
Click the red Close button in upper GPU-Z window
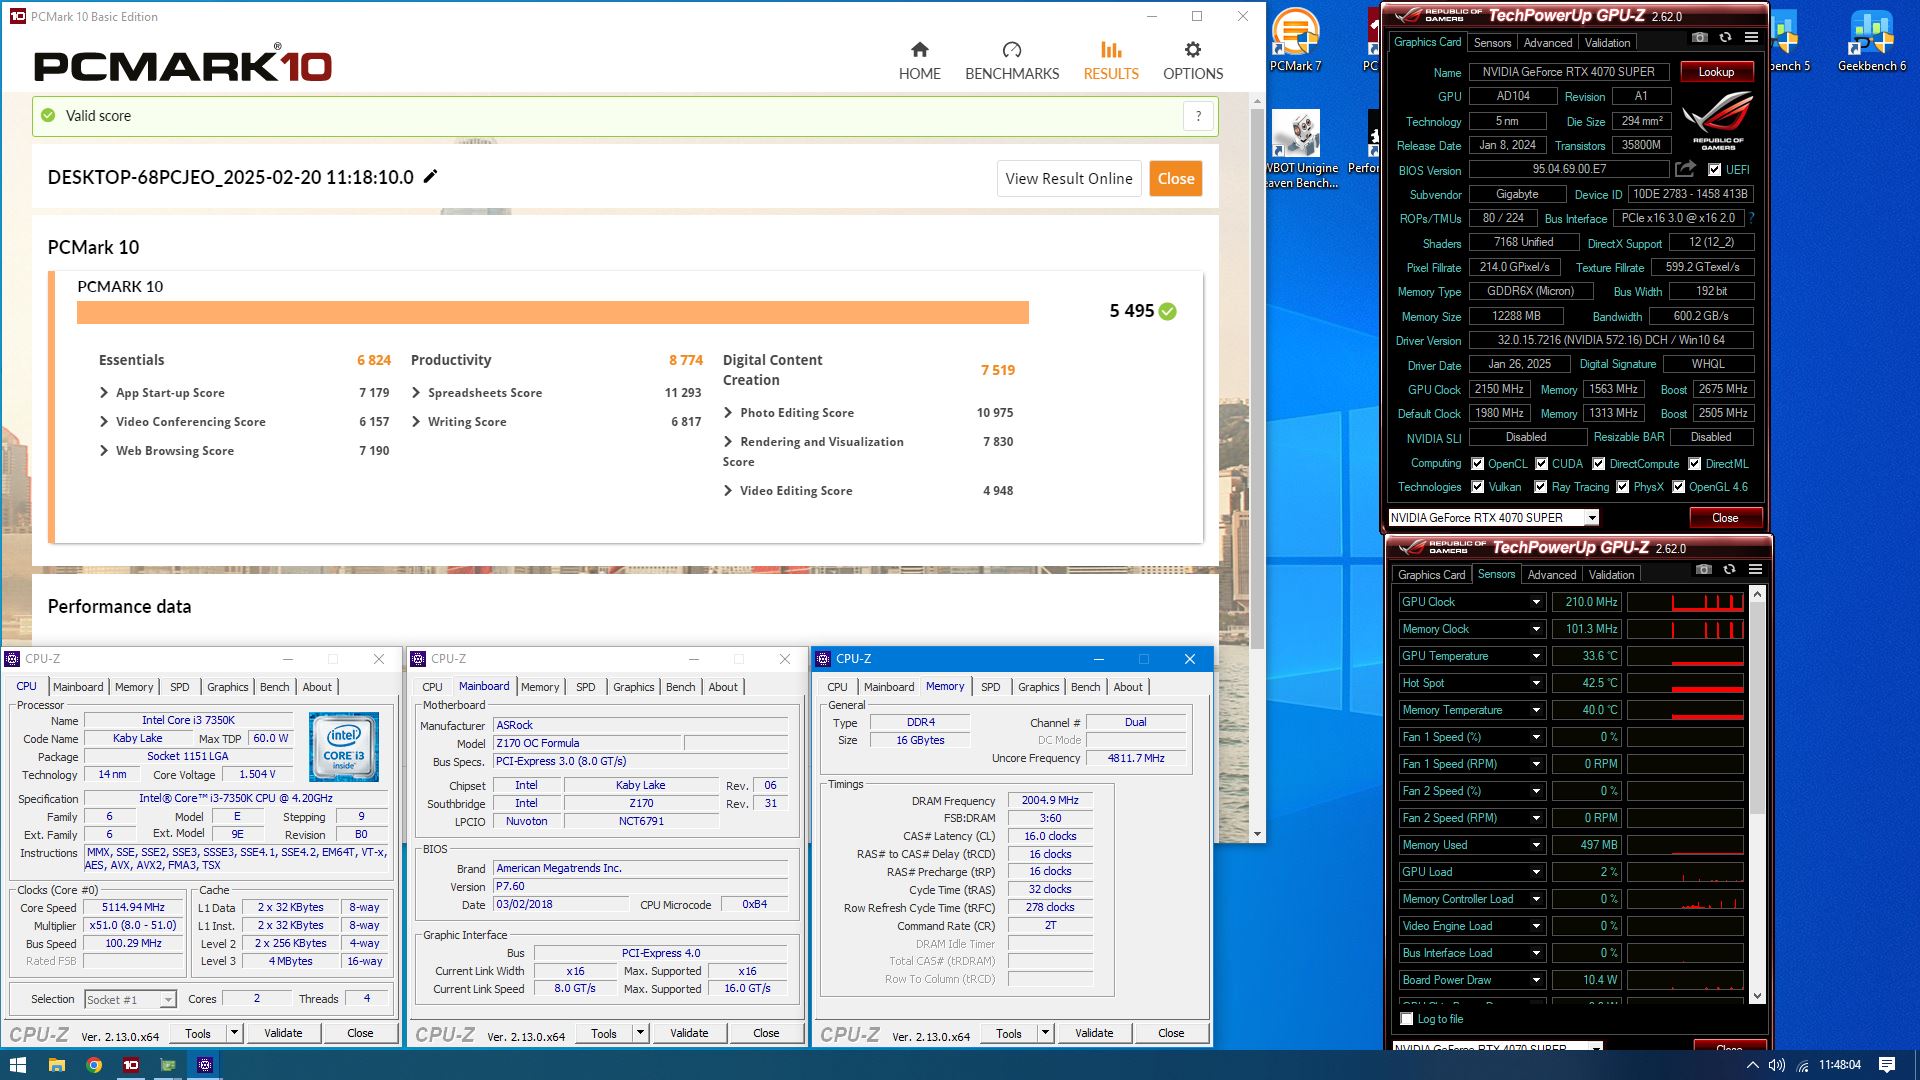(1724, 518)
